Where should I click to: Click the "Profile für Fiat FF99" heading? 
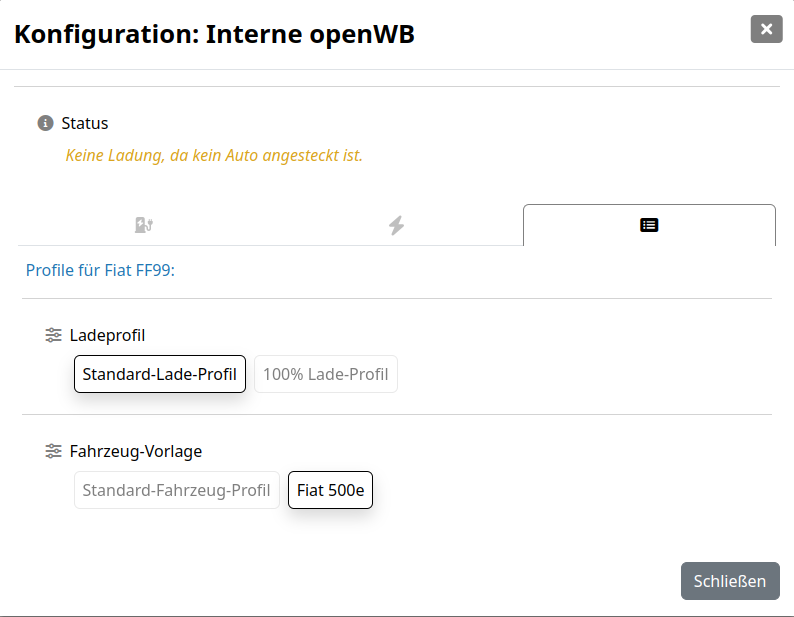coord(100,270)
